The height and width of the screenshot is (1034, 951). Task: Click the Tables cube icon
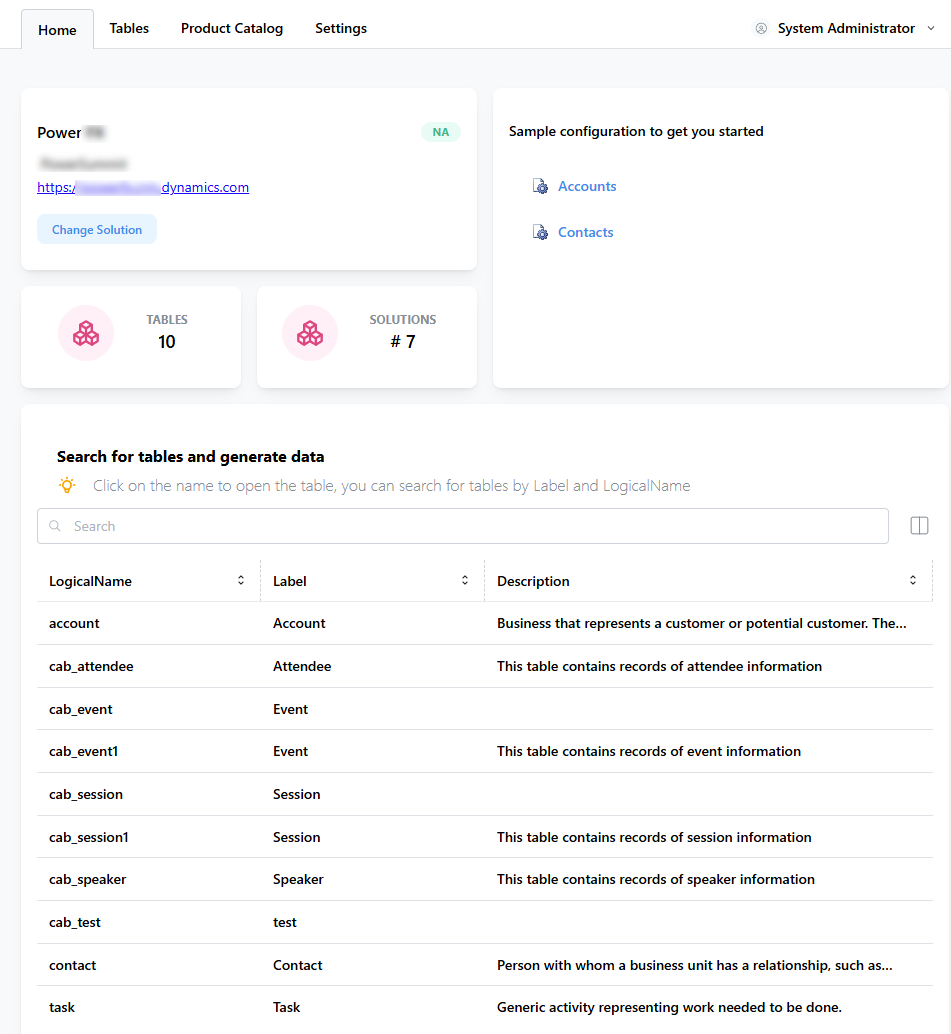click(86, 333)
